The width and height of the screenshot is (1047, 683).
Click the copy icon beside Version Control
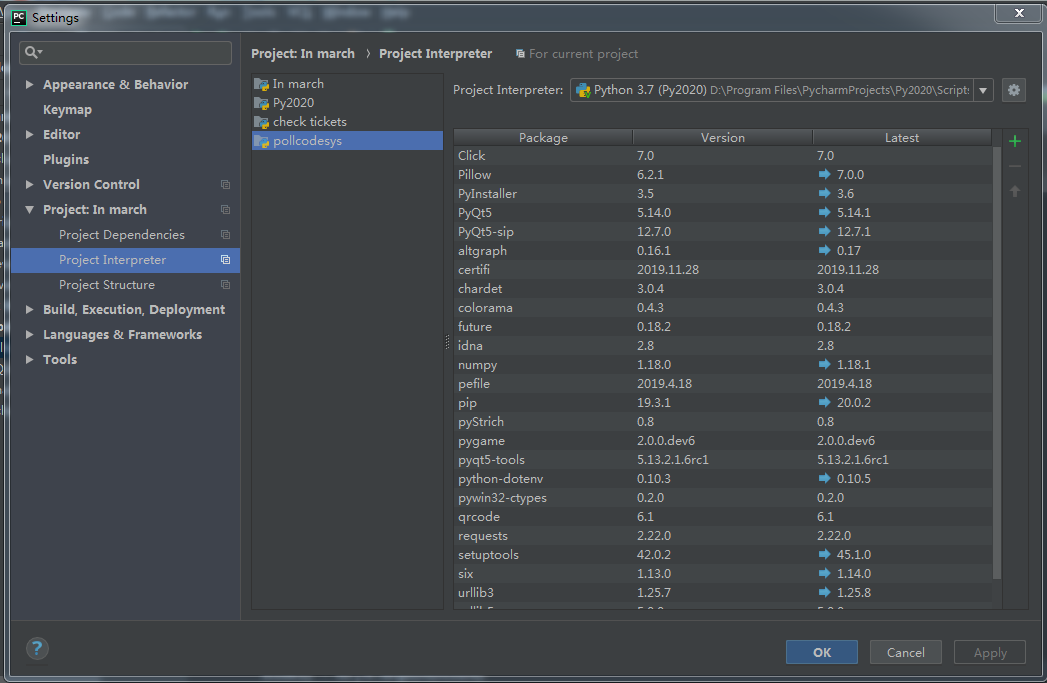[x=226, y=184]
